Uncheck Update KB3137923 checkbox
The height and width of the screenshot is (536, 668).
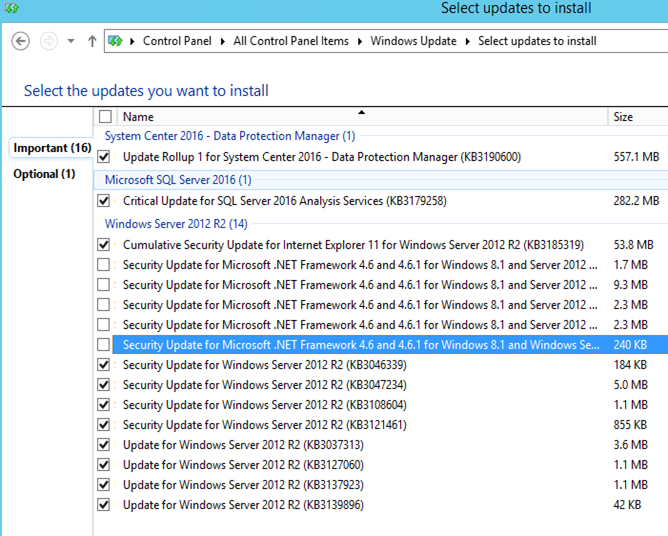pos(104,485)
